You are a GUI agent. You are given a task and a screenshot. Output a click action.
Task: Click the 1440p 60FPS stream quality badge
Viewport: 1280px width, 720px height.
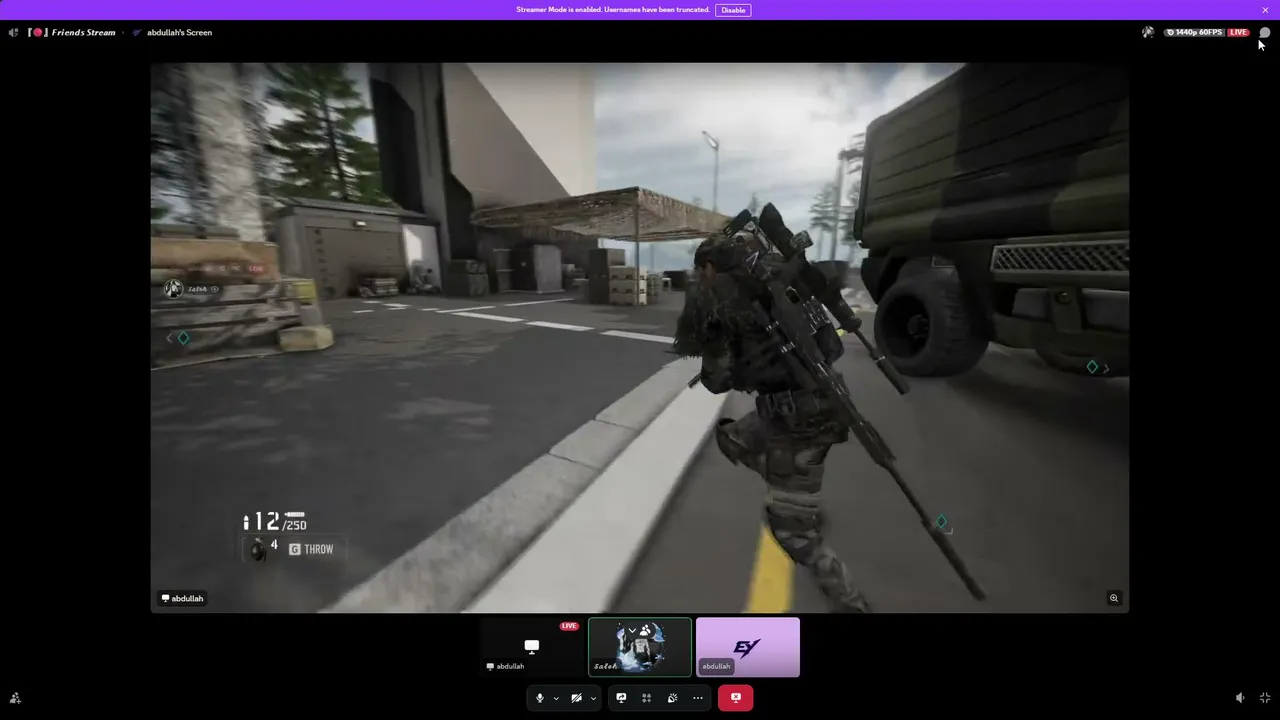(x=1194, y=32)
